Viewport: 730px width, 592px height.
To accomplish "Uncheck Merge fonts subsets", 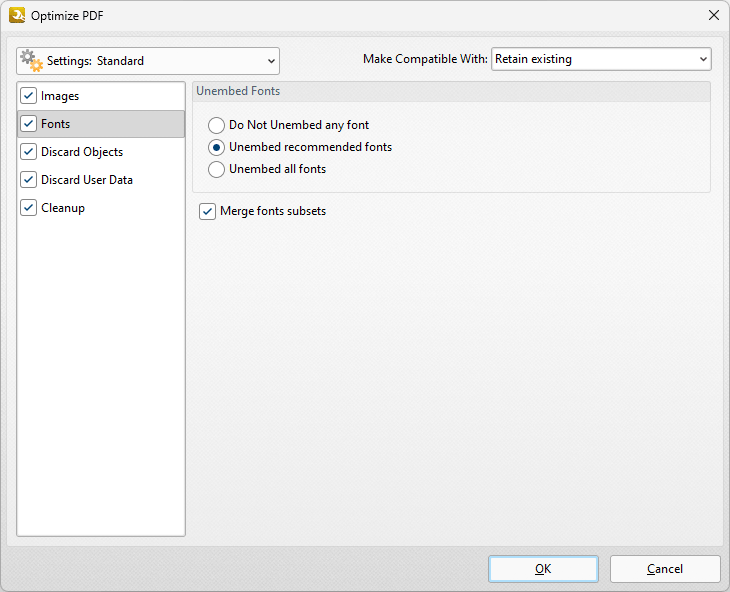I will pyautogui.click(x=207, y=211).
